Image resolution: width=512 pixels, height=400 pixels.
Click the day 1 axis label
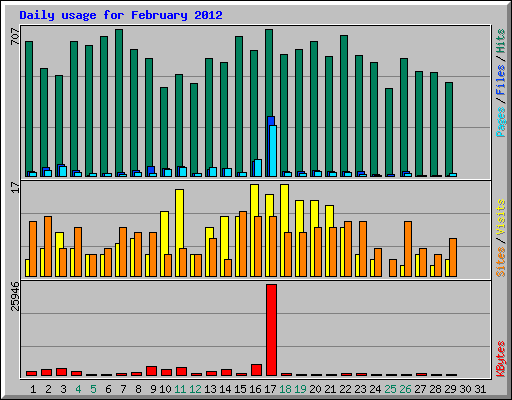(x=33, y=389)
